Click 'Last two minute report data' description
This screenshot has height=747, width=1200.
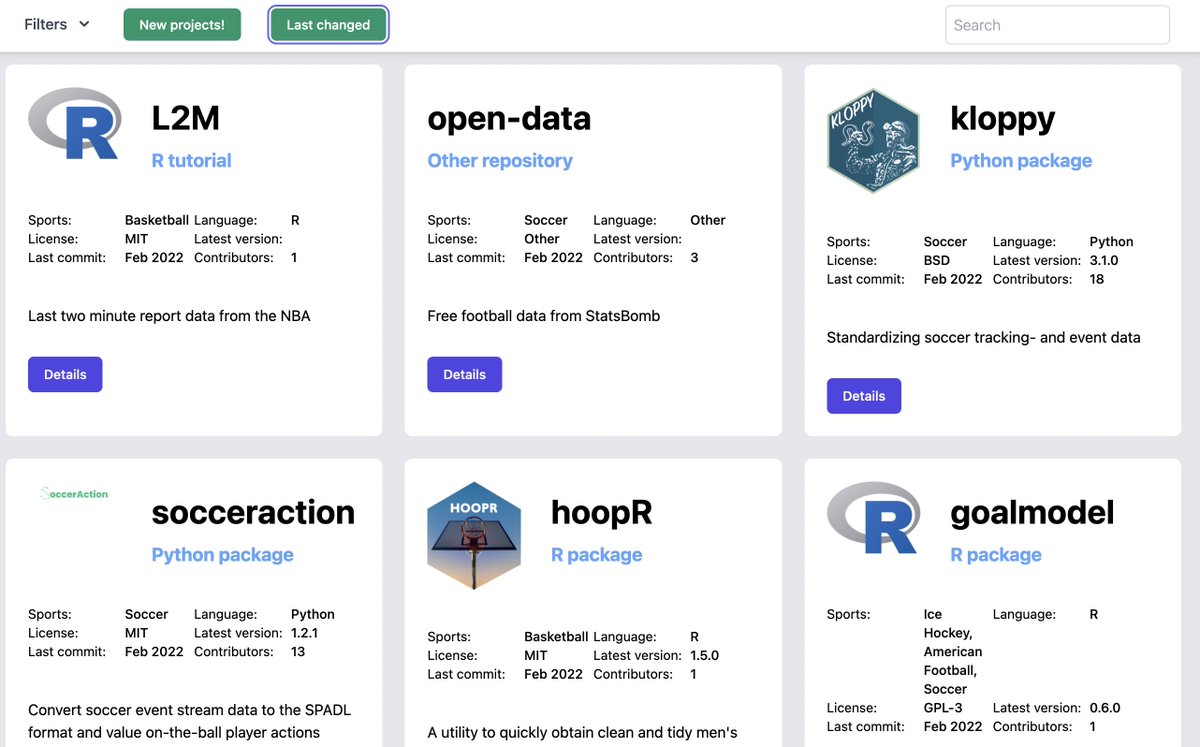click(x=169, y=316)
